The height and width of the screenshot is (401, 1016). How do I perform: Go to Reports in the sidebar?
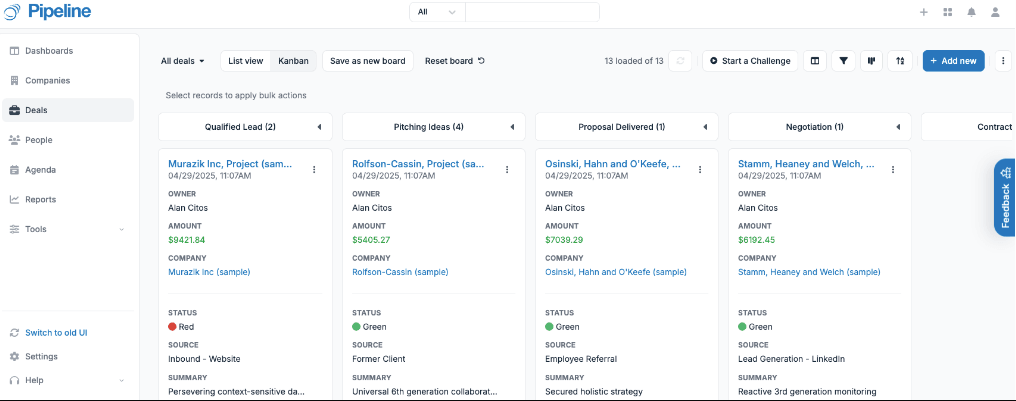click(x=41, y=199)
